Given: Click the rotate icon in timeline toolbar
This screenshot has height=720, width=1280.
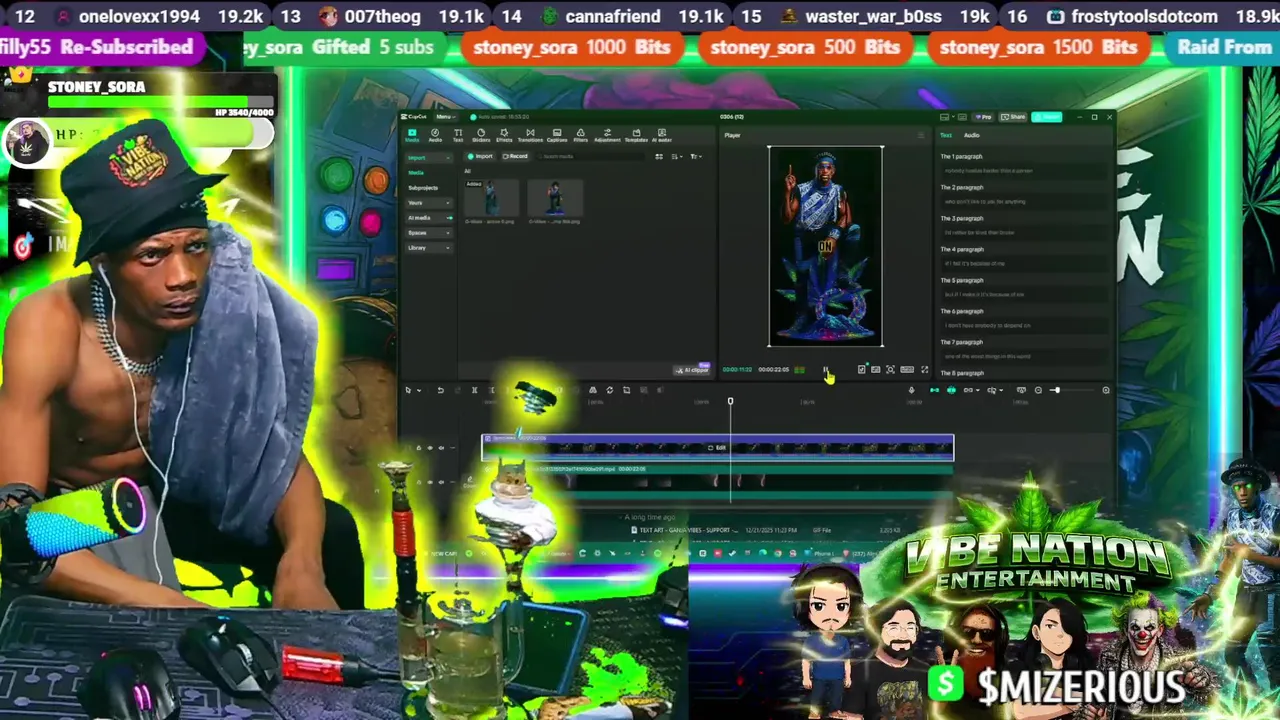Looking at the screenshot, I should pos(610,390).
